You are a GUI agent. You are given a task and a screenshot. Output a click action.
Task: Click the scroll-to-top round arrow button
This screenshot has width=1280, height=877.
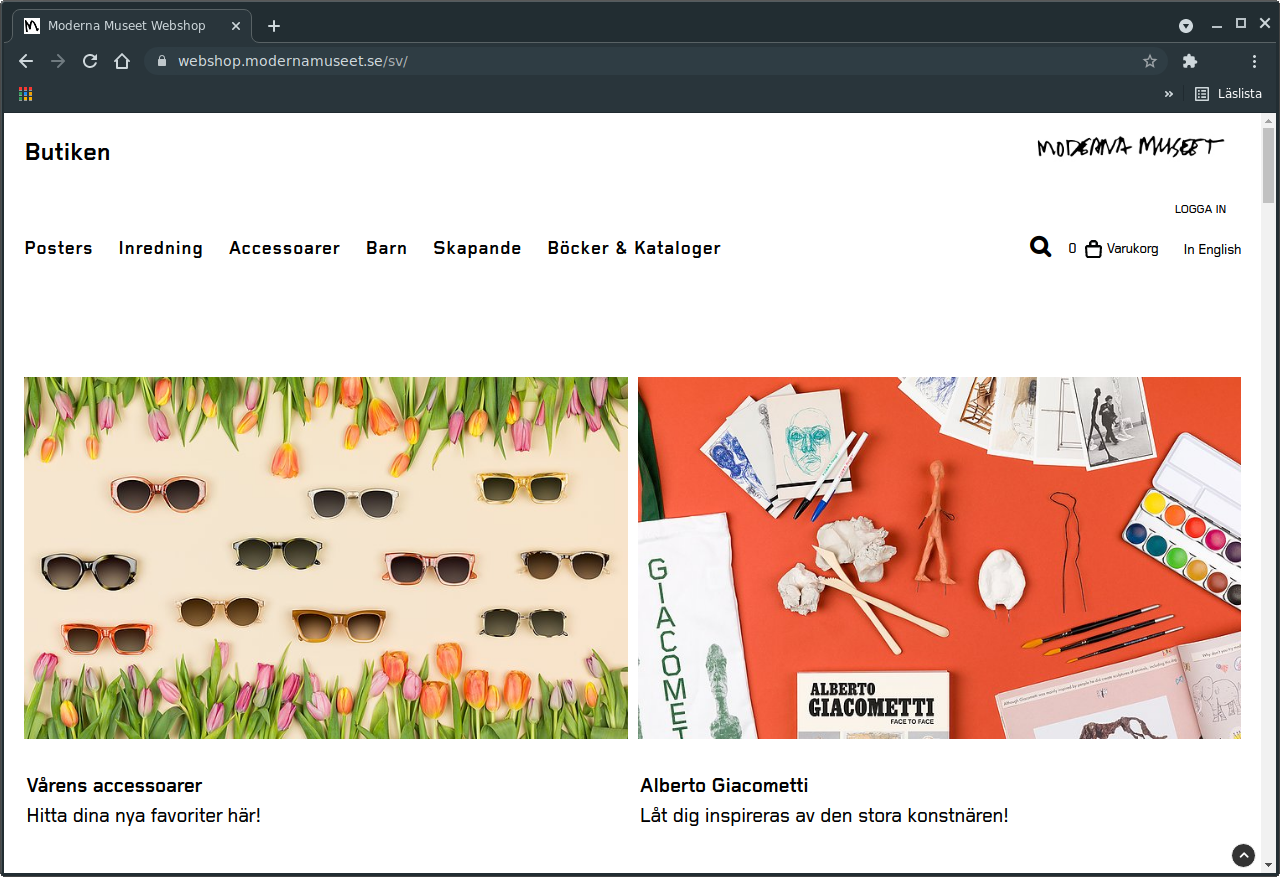pos(1243,855)
